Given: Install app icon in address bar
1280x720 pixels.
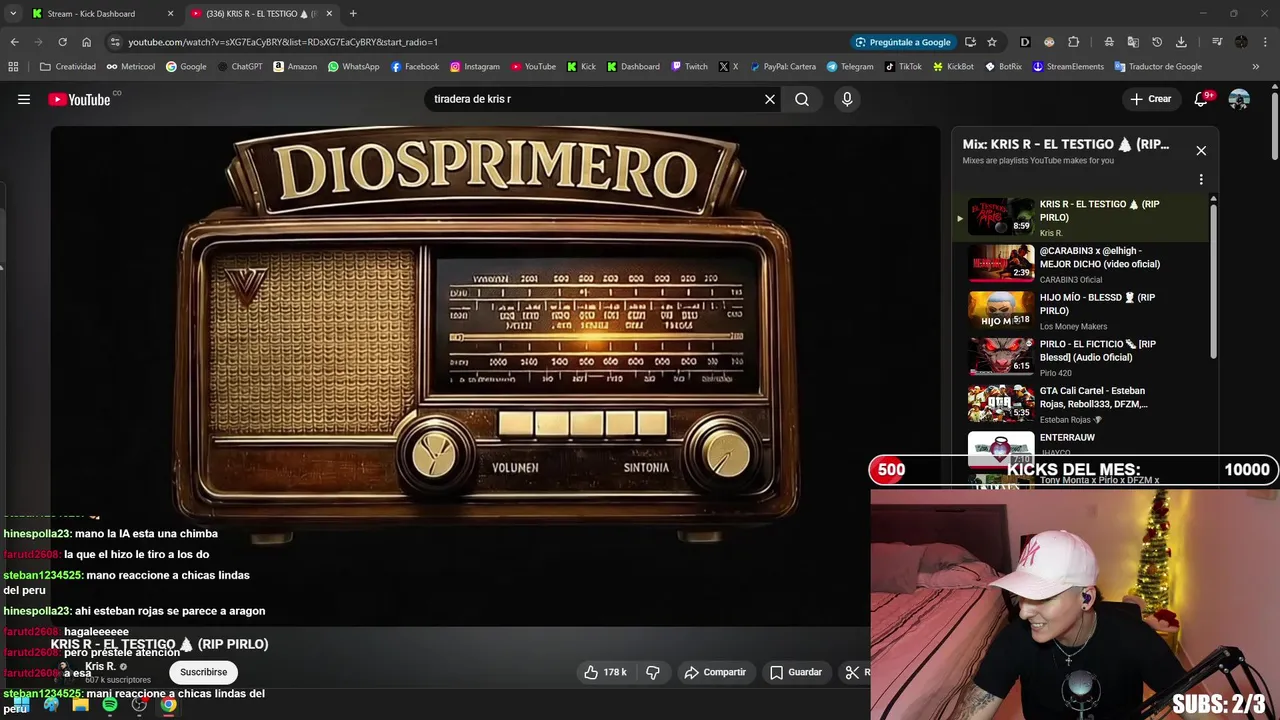Looking at the screenshot, I should point(970,42).
